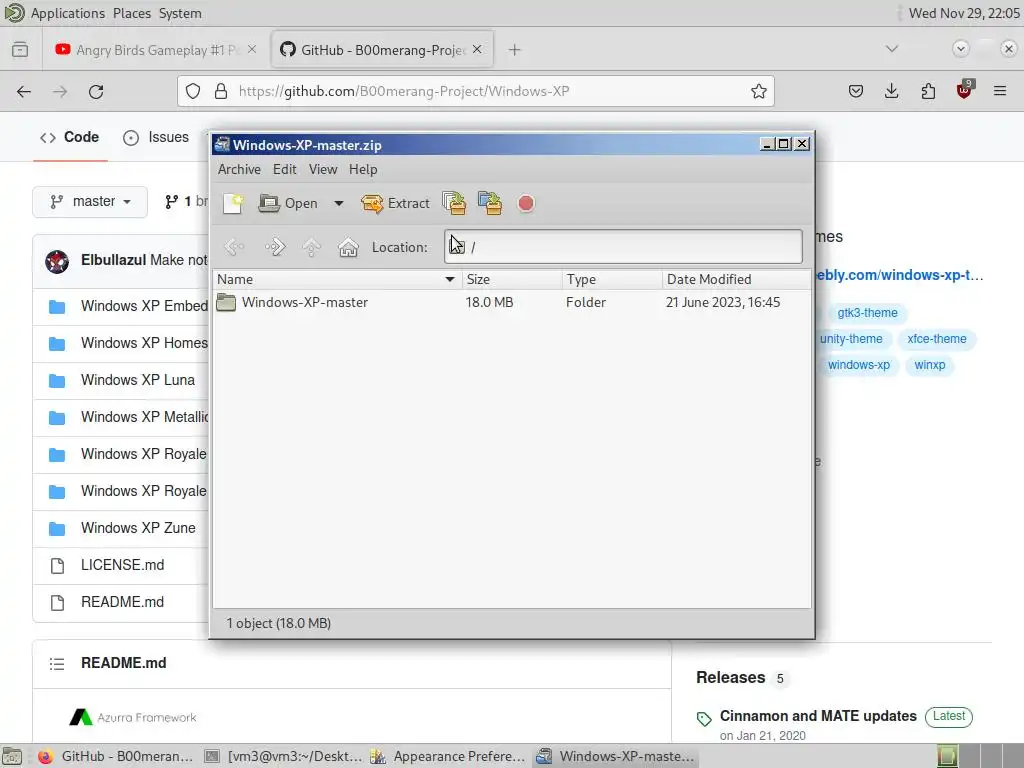Click the unity-theme topic tag
The height and width of the screenshot is (768, 1024).
851,339
